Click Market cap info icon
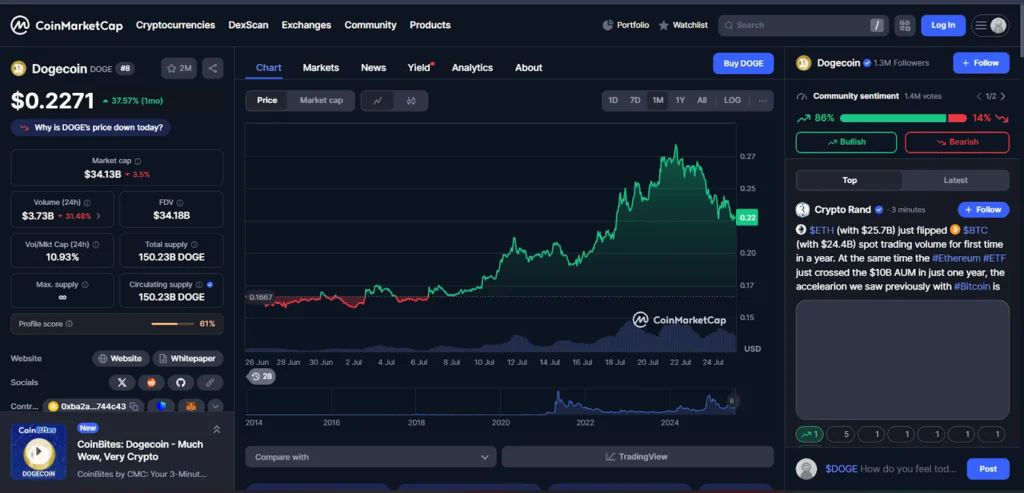The height and width of the screenshot is (493, 1024). [x=138, y=161]
